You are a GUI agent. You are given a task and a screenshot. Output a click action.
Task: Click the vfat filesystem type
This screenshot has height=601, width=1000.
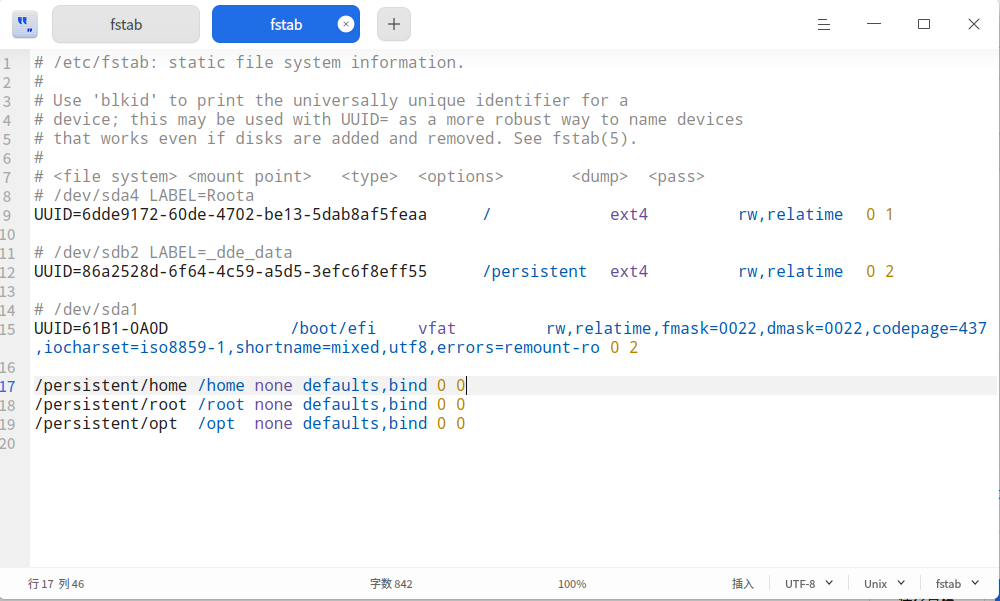[437, 329]
